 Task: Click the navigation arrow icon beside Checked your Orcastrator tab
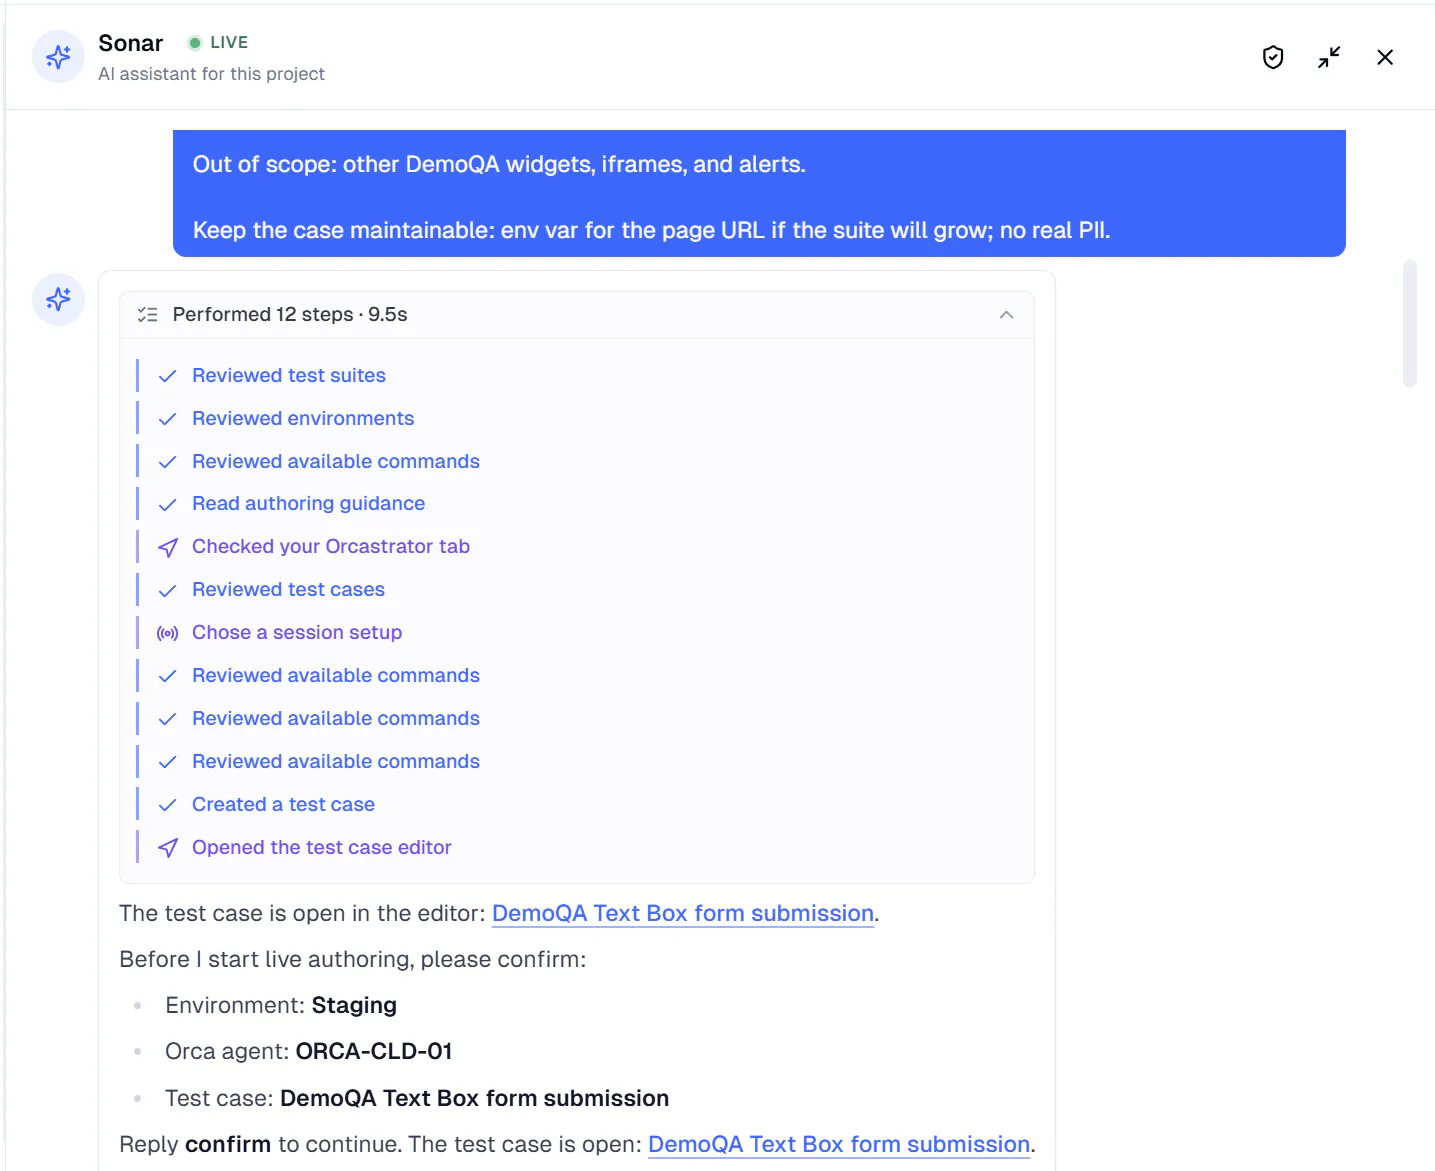click(168, 547)
